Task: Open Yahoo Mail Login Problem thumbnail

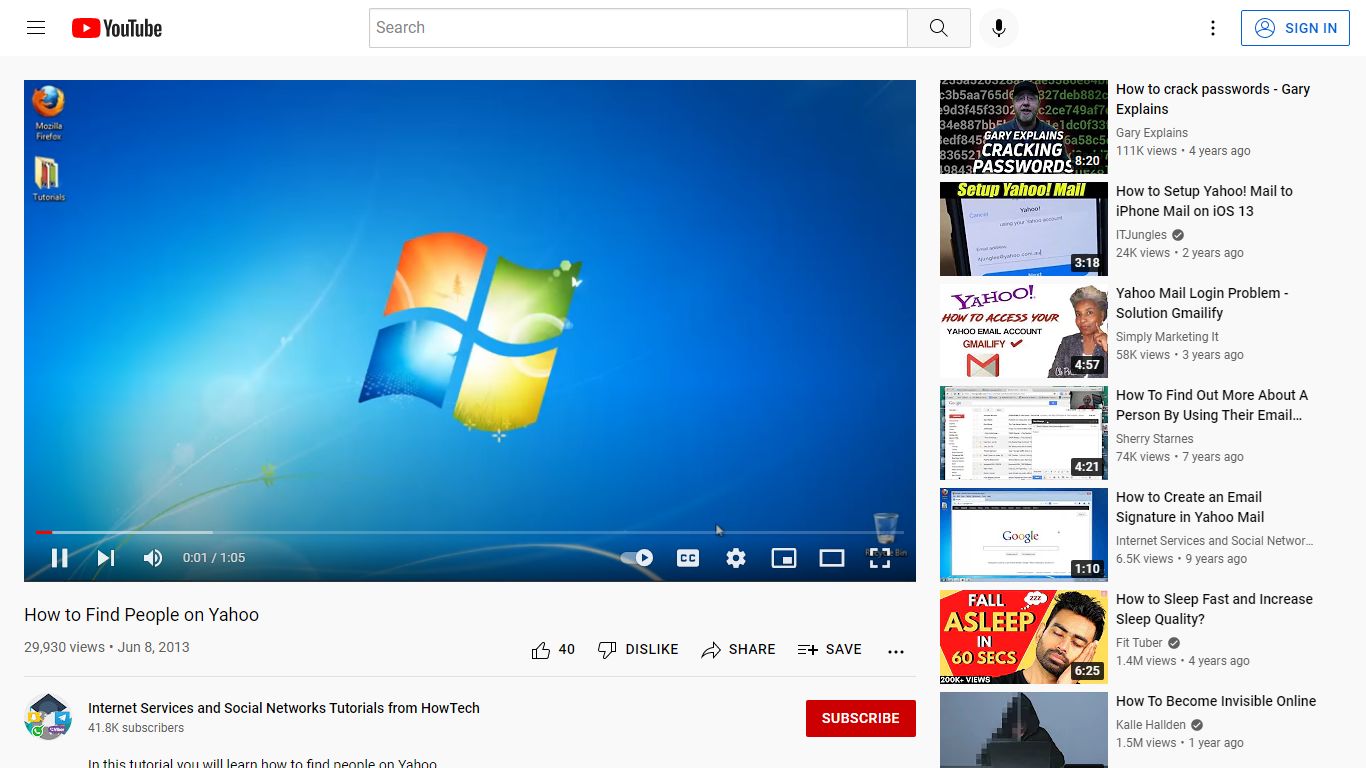Action: [1024, 331]
